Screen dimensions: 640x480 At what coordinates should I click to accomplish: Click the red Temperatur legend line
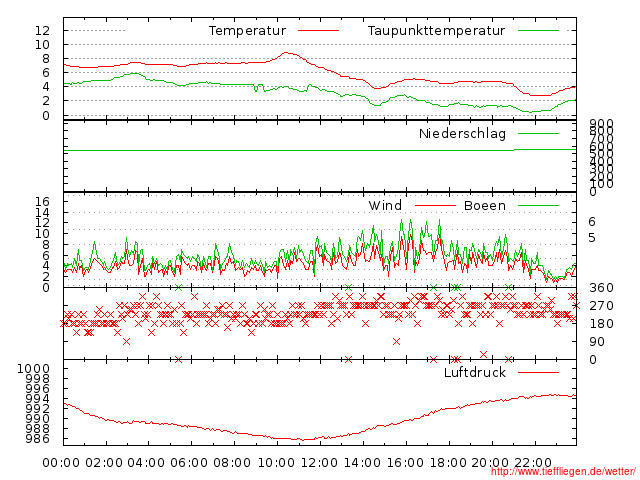tap(318, 31)
